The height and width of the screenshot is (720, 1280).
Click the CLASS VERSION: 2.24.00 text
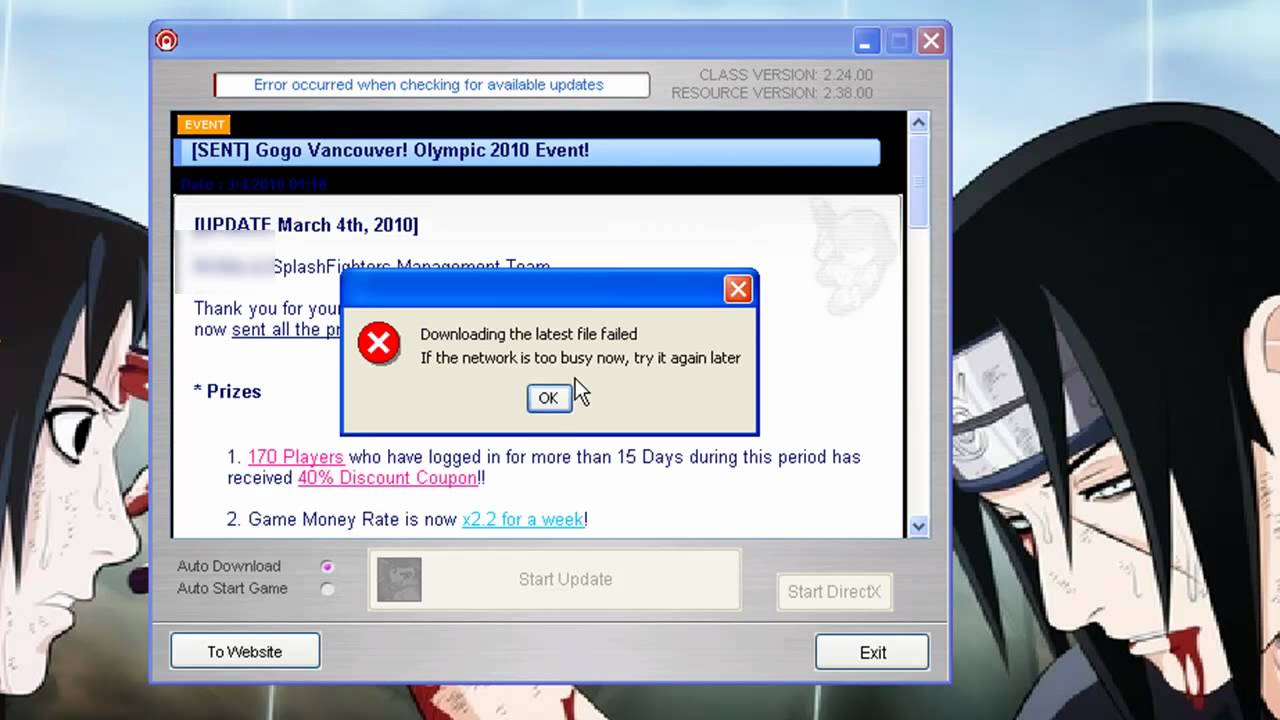pos(786,75)
